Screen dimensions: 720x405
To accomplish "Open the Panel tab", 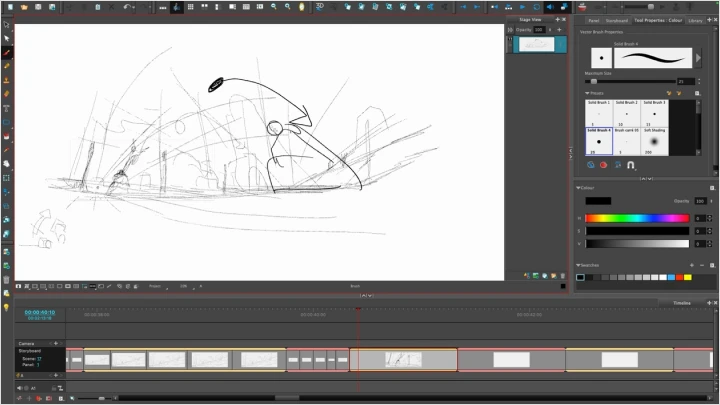I will coord(594,19).
